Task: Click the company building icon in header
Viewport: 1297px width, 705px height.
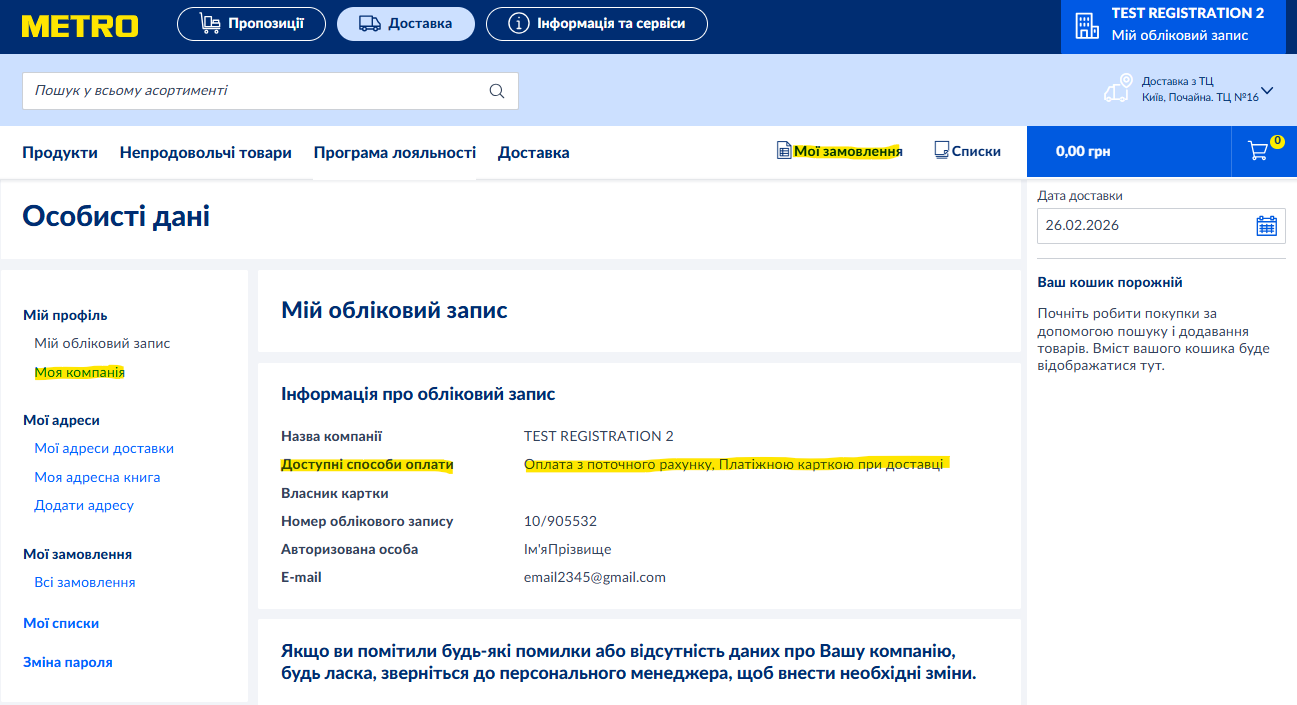Action: pos(1086,26)
